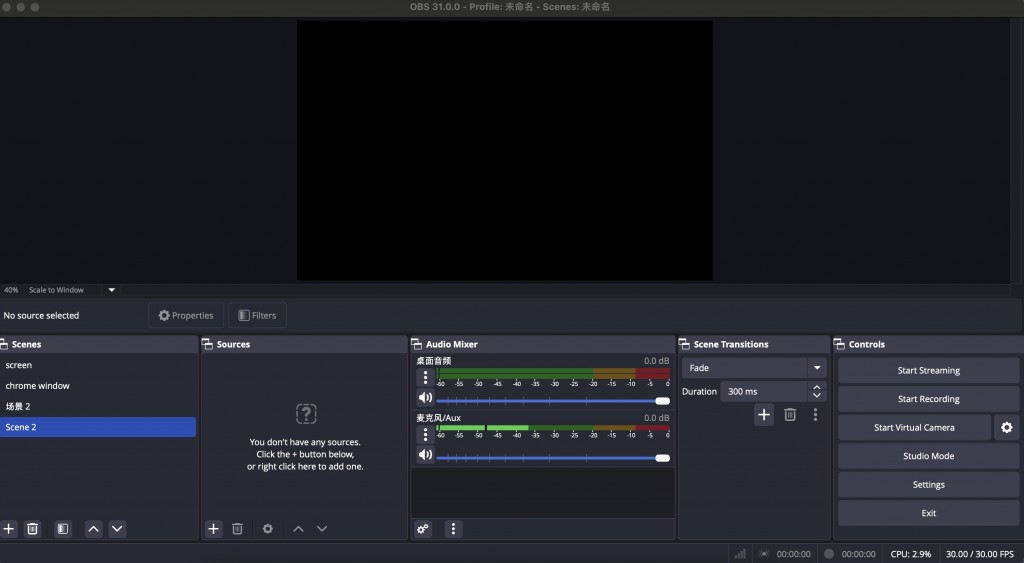Click the Audio Mixer dock icon
This screenshot has width=1024, height=563.
click(417, 344)
